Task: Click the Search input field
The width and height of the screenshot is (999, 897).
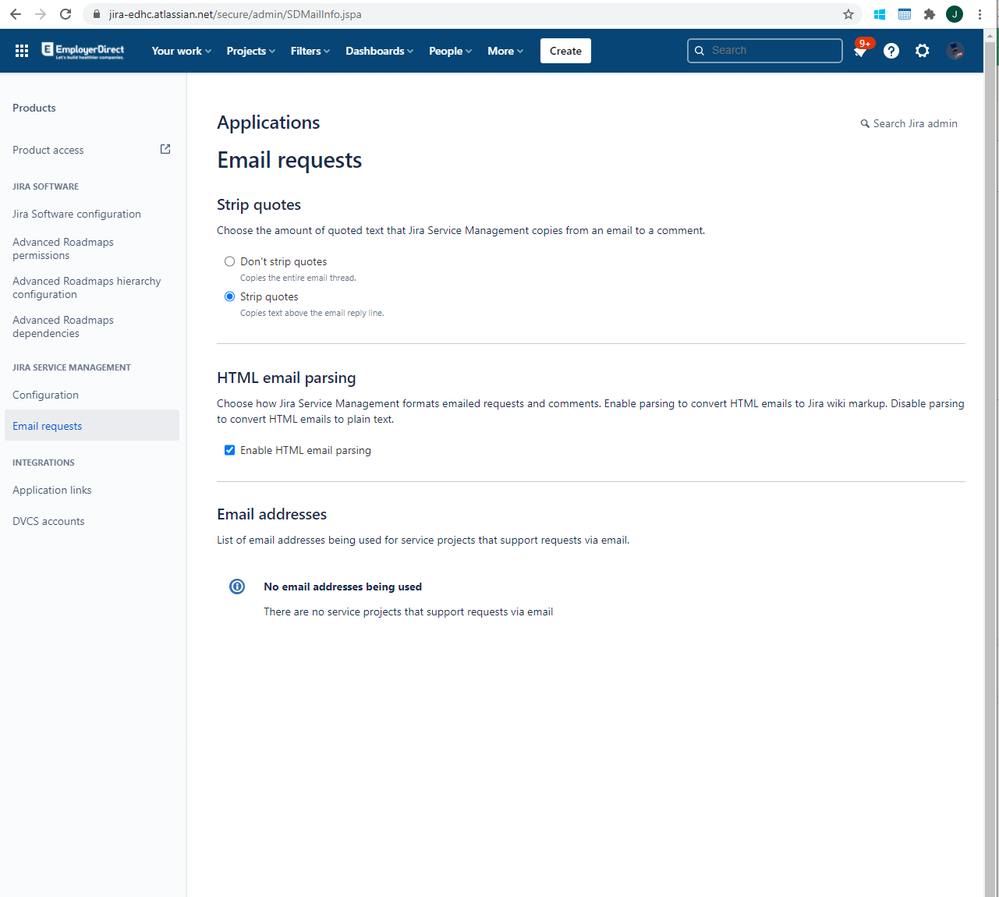Action: [765, 50]
